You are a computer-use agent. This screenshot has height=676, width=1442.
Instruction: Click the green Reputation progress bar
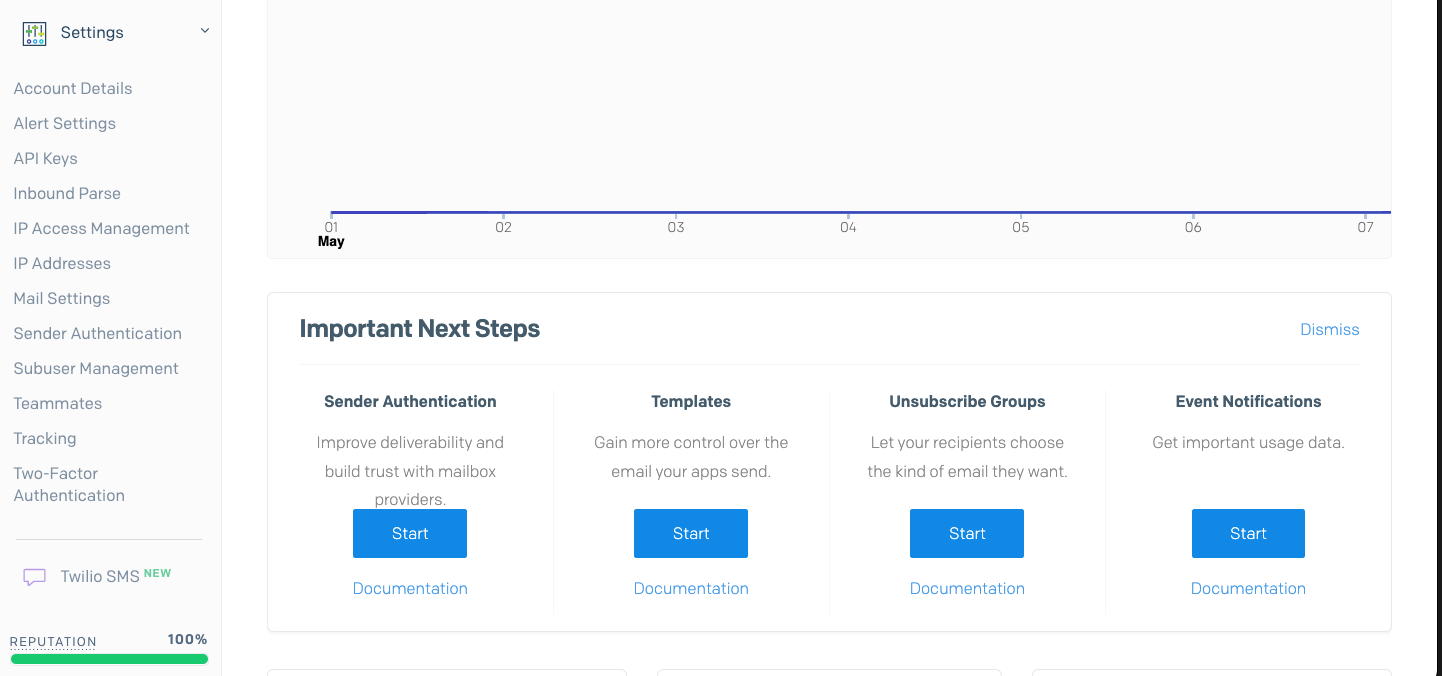109,659
